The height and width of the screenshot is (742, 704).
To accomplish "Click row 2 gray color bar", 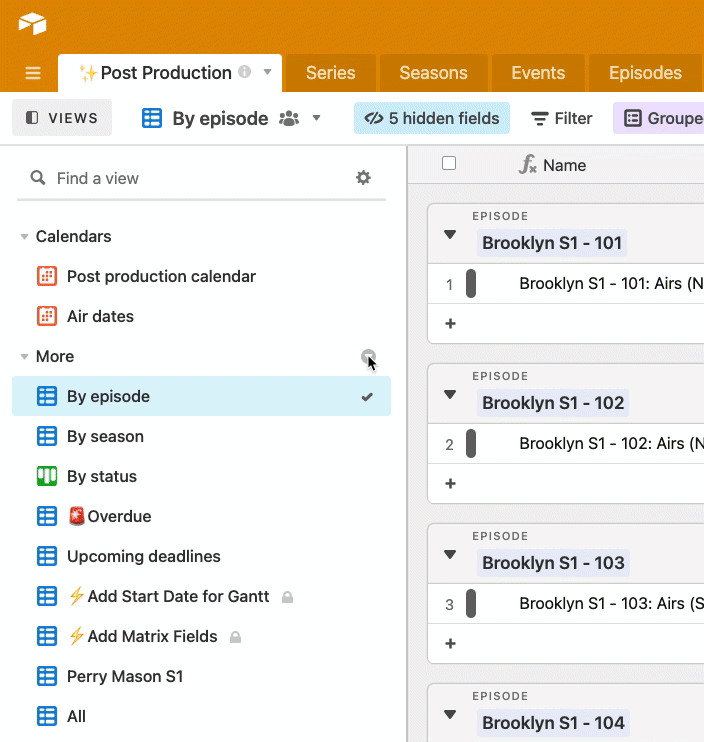I will [471, 443].
